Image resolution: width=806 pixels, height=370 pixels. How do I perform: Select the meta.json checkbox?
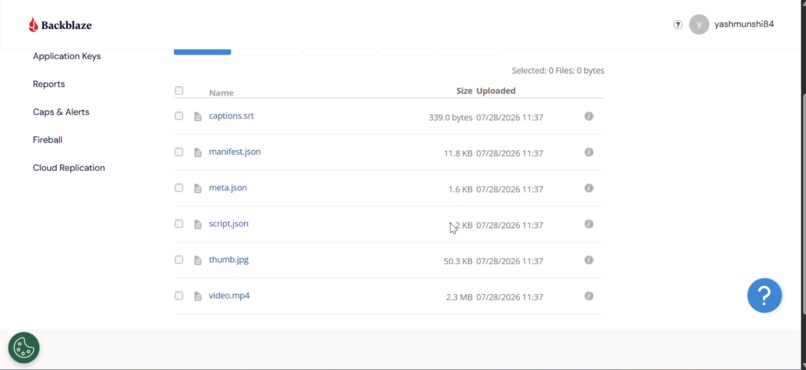(x=179, y=188)
